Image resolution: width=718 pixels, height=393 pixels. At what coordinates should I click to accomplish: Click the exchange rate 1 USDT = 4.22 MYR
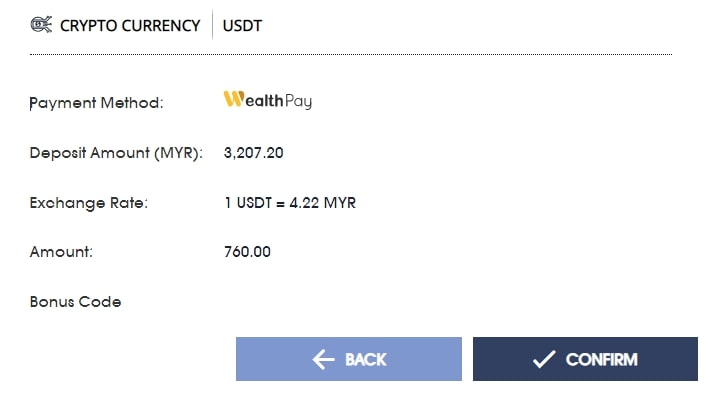pos(290,203)
